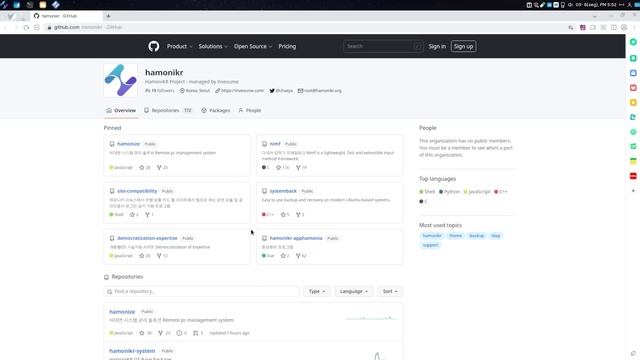
Task: Open the Language filter dropdown
Action: pyautogui.click(x=353, y=291)
